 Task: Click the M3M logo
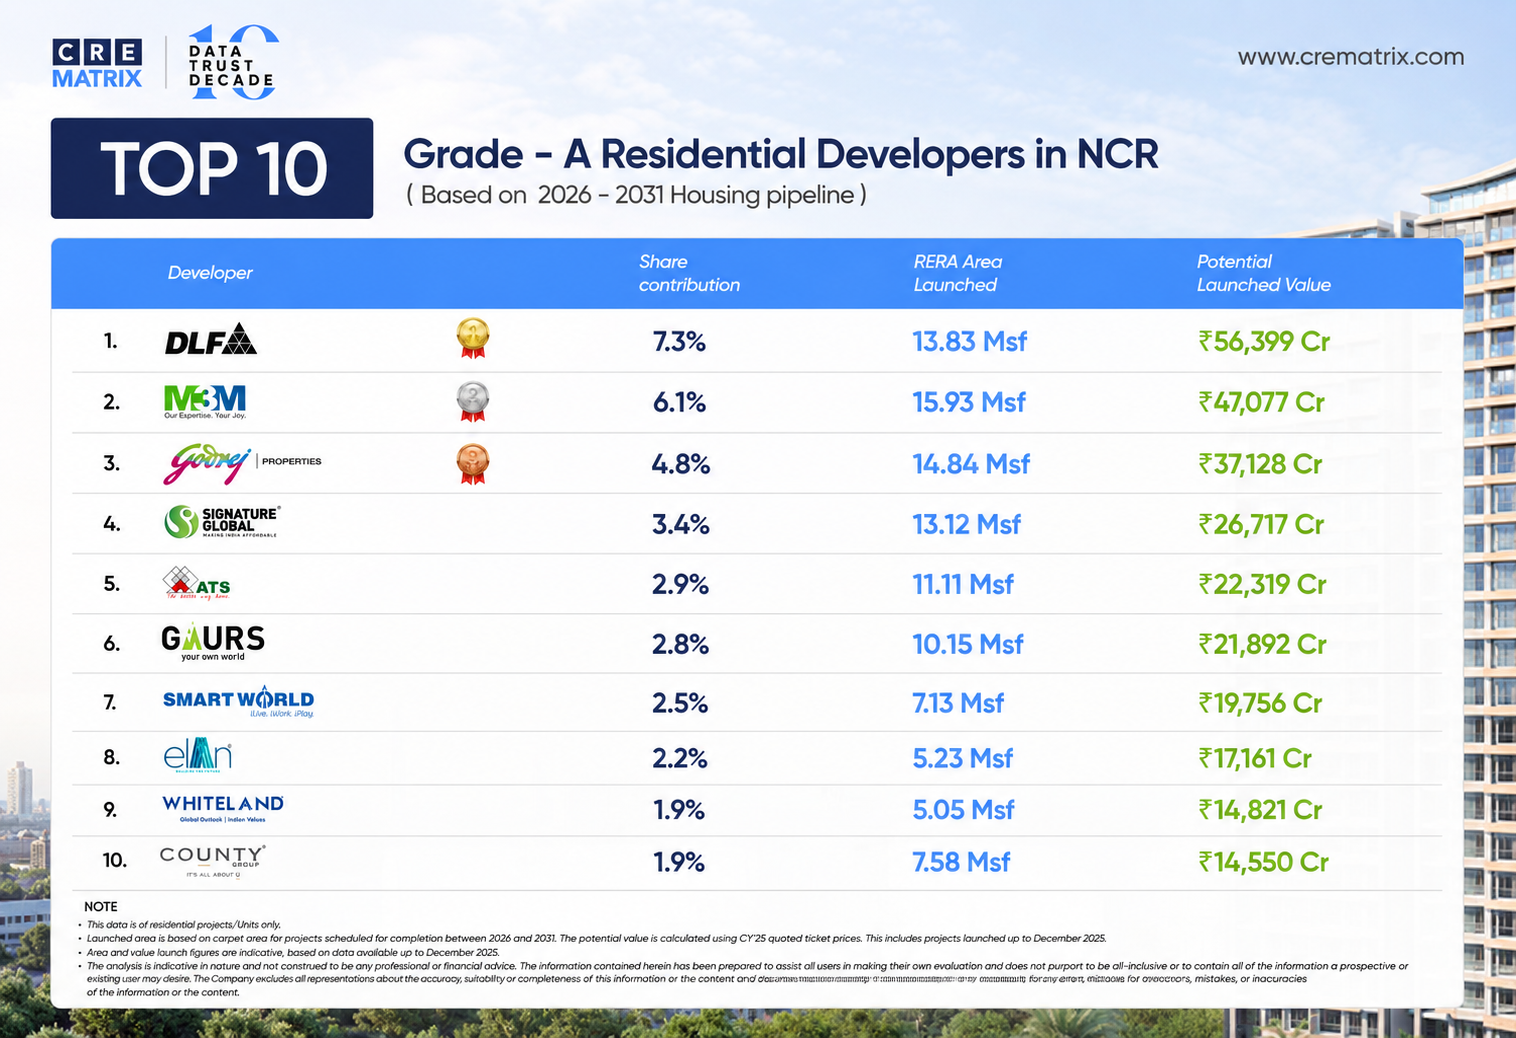point(205,402)
